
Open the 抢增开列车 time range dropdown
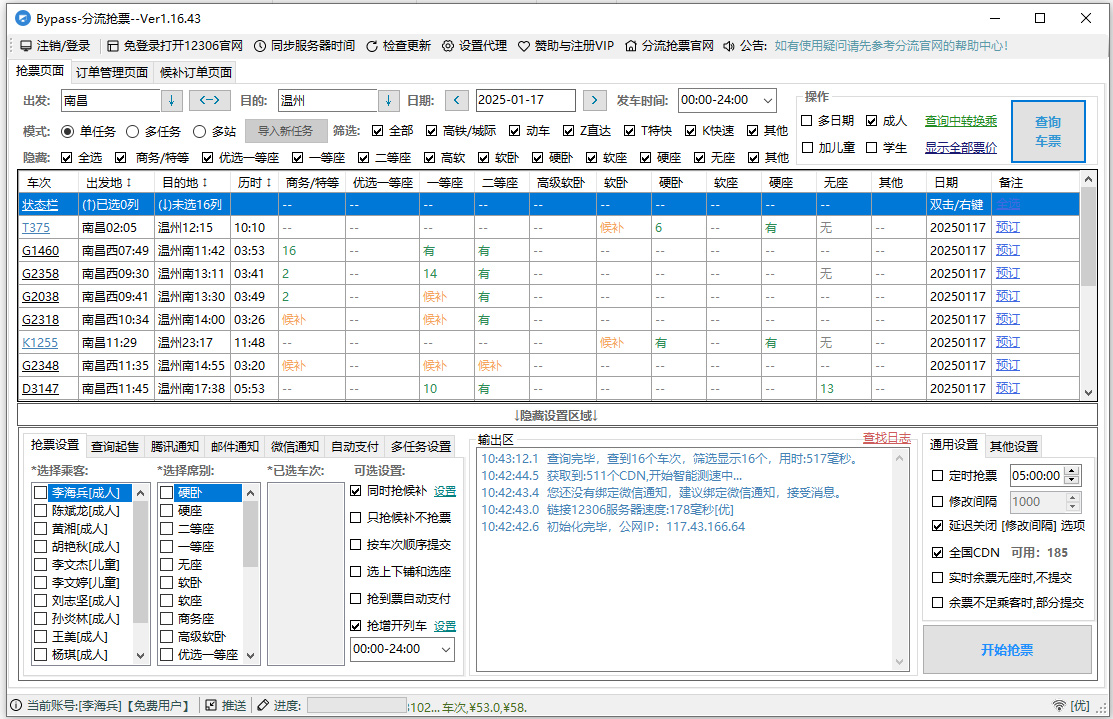[x=446, y=649]
